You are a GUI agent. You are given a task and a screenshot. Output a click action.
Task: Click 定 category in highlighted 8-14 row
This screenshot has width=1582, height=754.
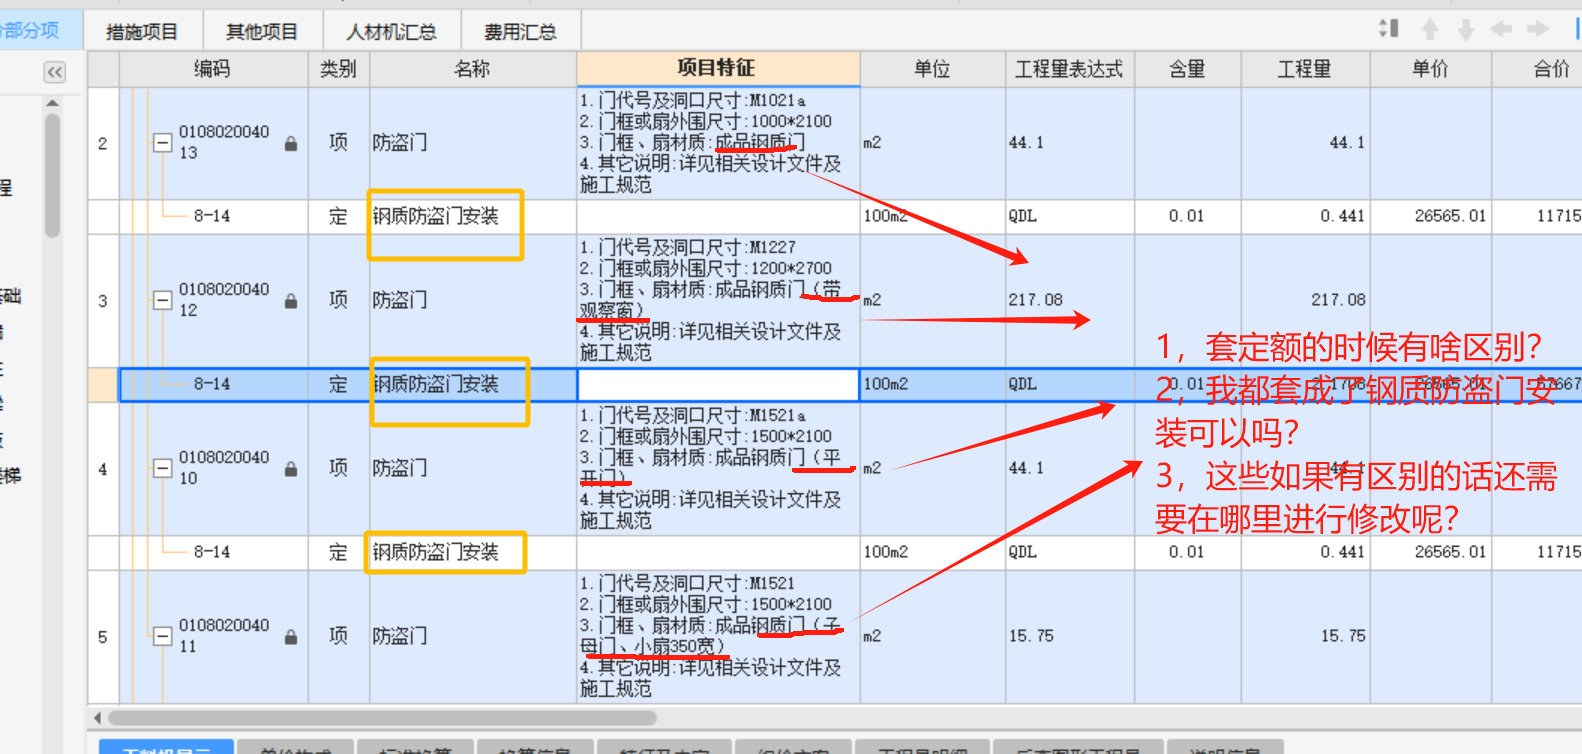338,384
